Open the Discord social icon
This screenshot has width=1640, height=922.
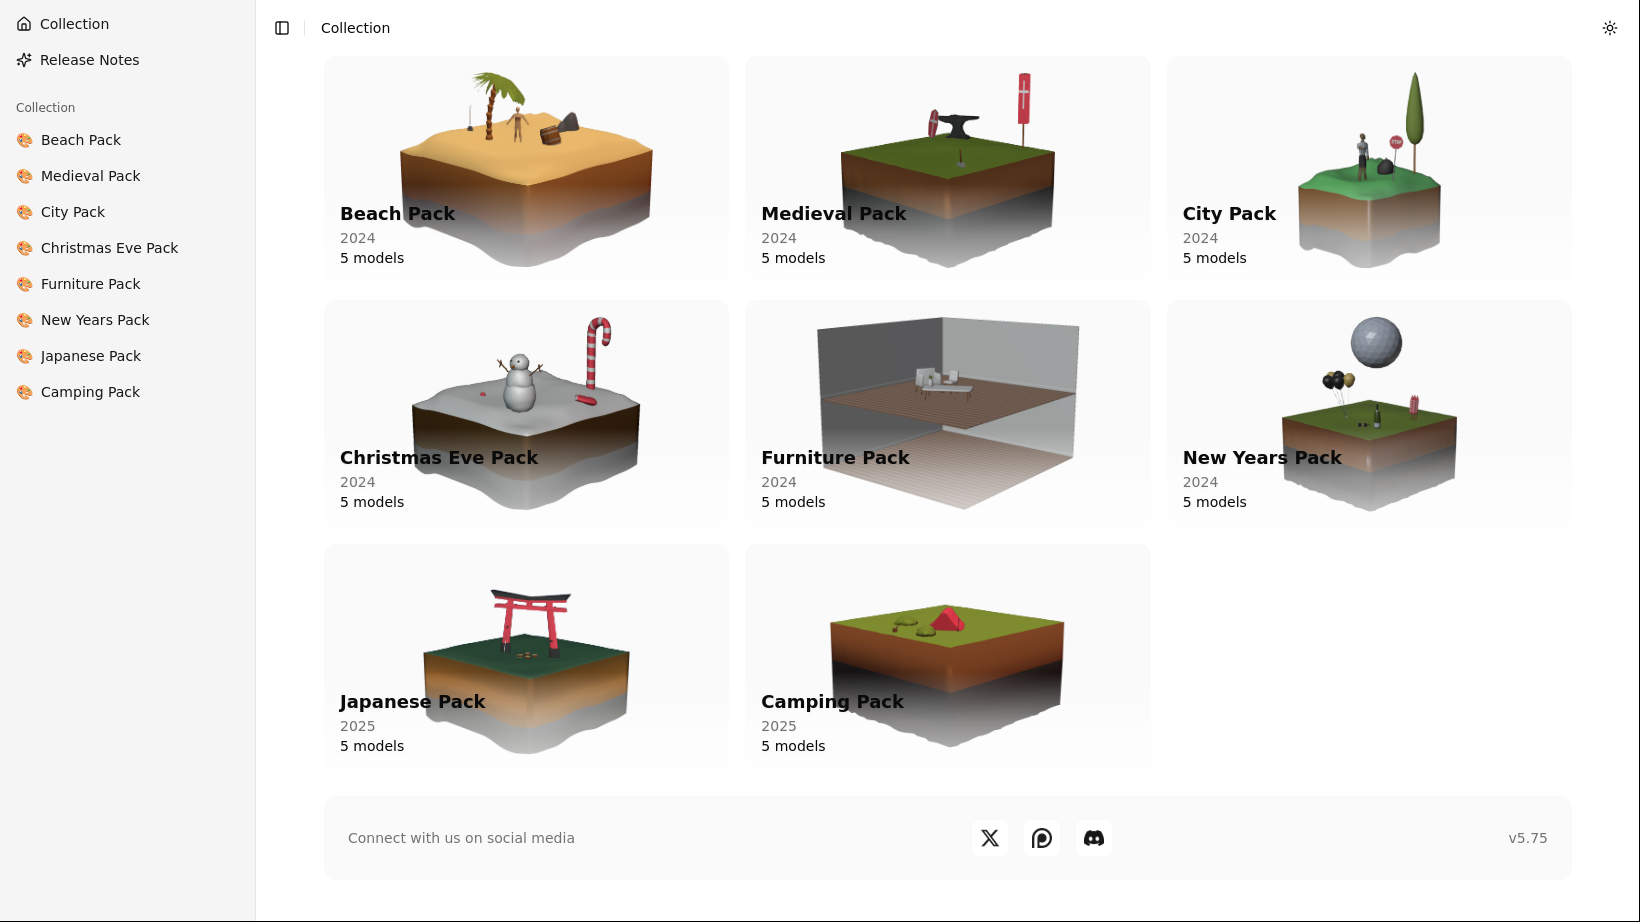tap(1094, 838)
